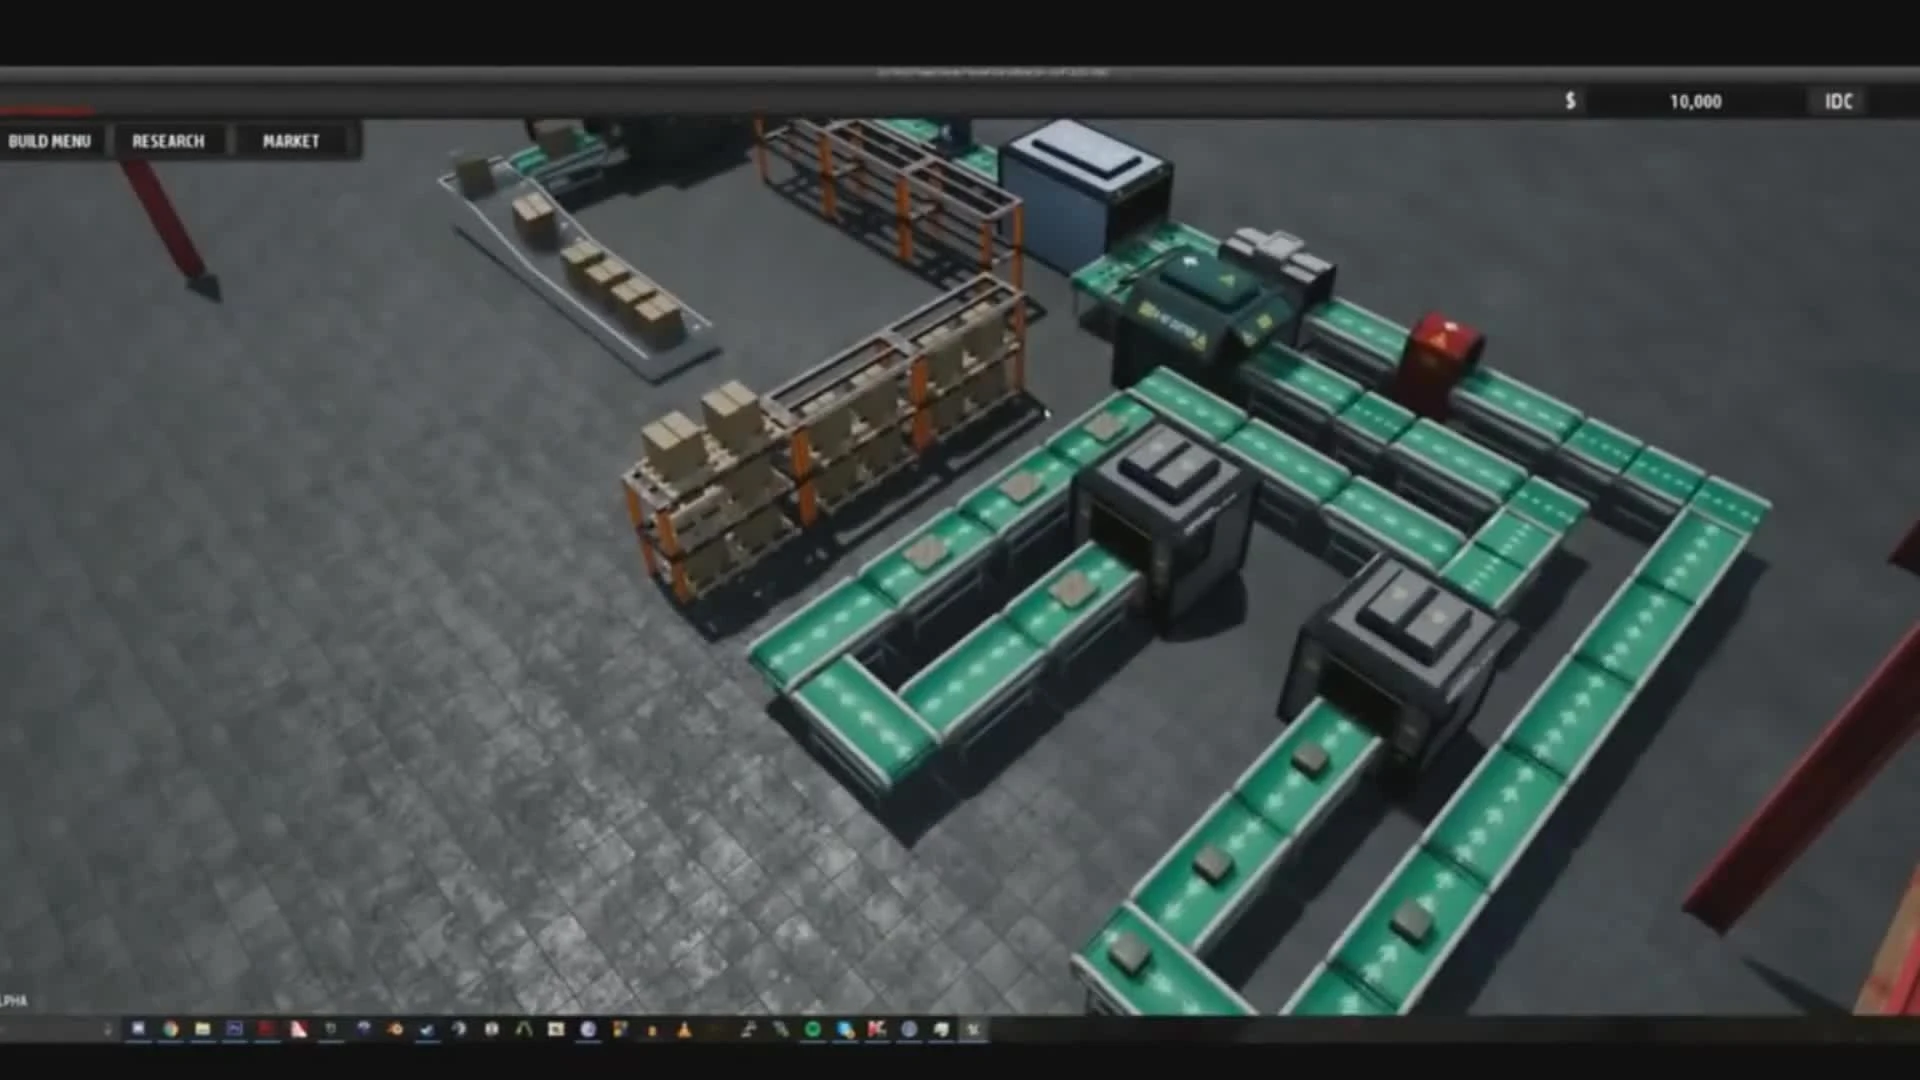Open the Build Menu

[49, 141]
